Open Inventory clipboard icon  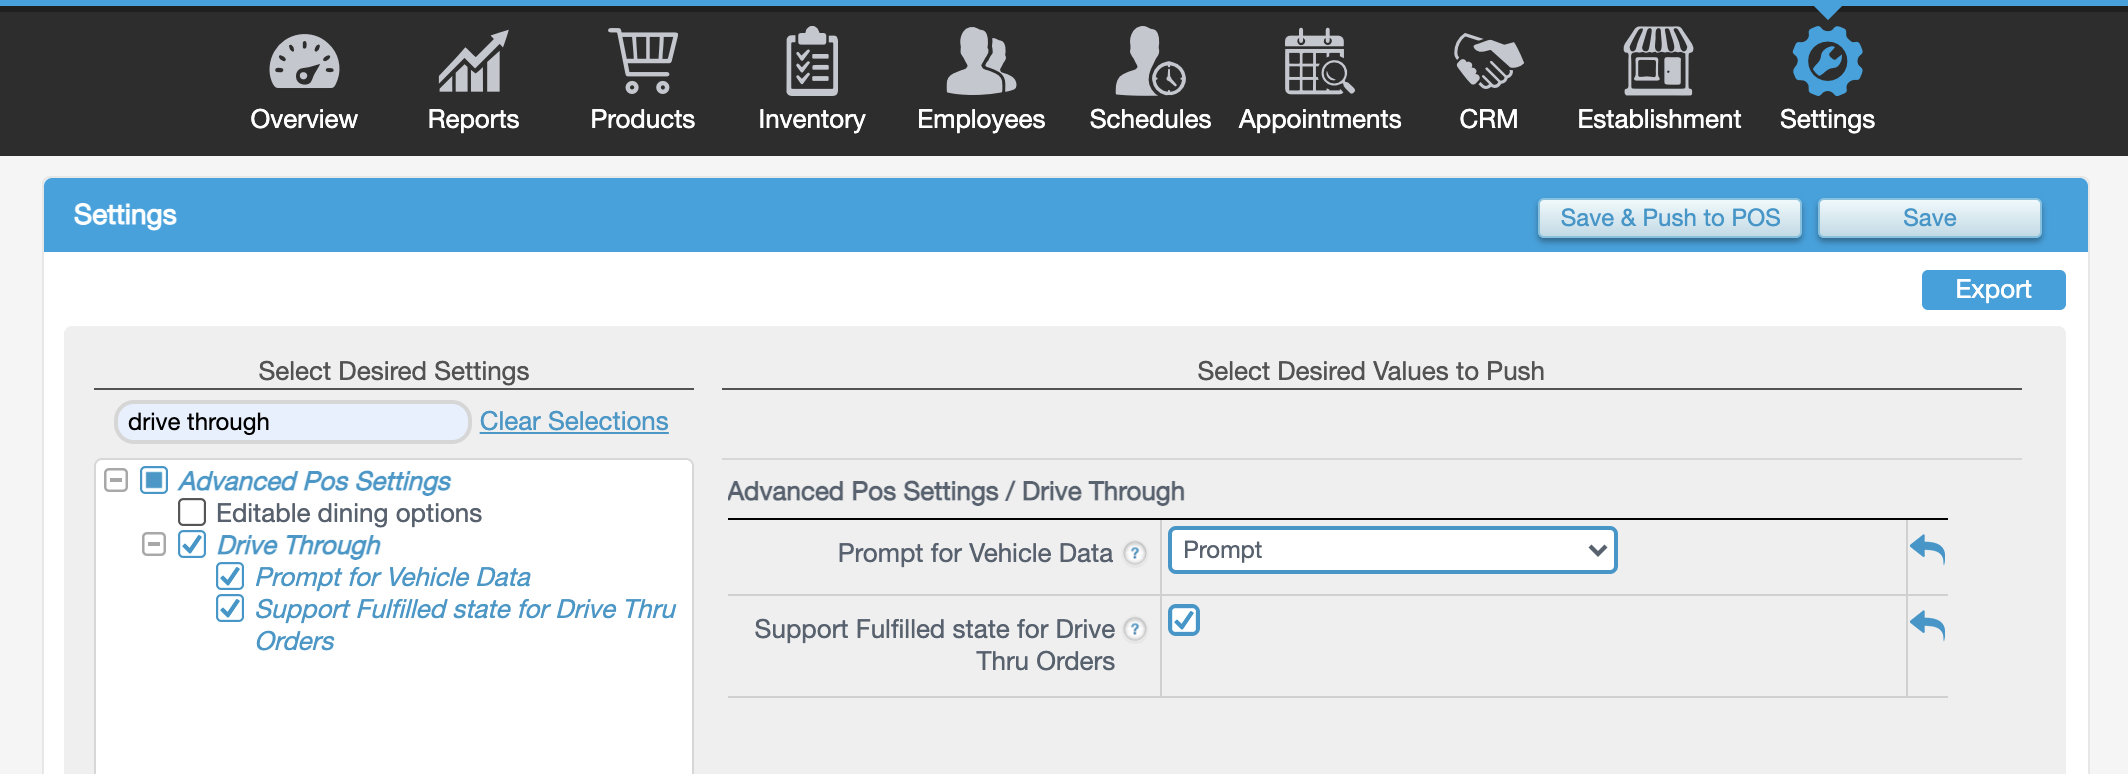tap(811, 62)
